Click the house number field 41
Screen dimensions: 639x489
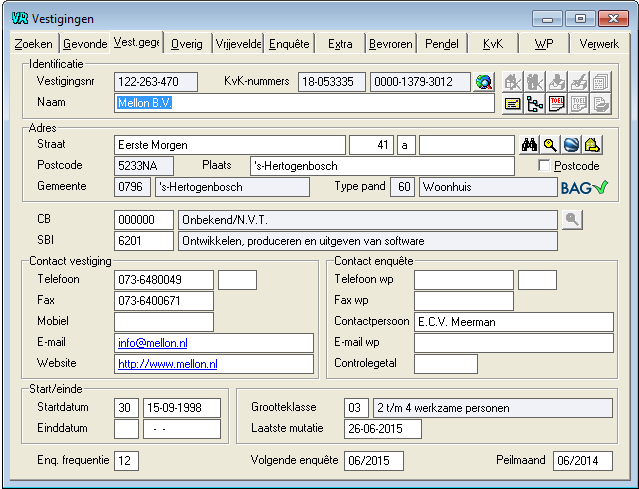(x=372, y=145)
